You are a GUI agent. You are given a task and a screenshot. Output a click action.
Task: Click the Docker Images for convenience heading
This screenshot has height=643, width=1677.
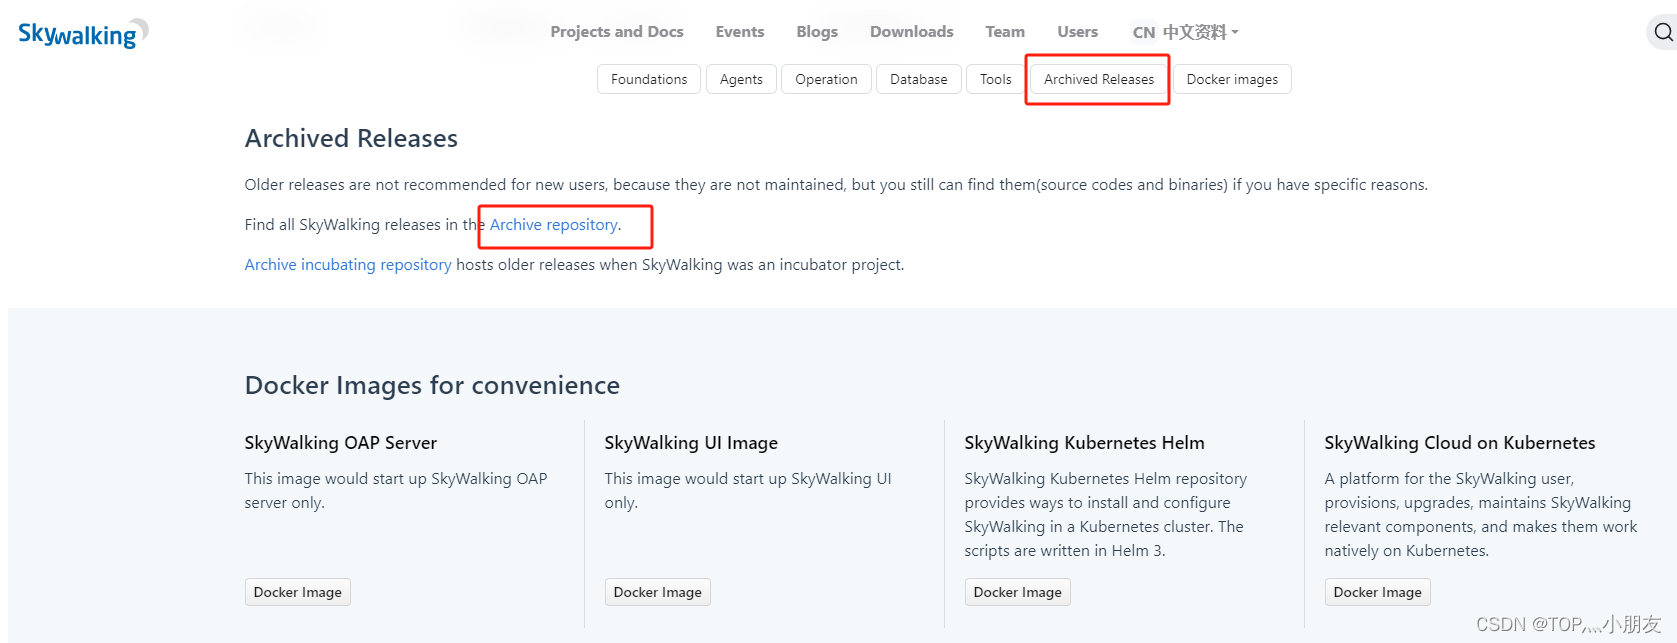(432, 385)
